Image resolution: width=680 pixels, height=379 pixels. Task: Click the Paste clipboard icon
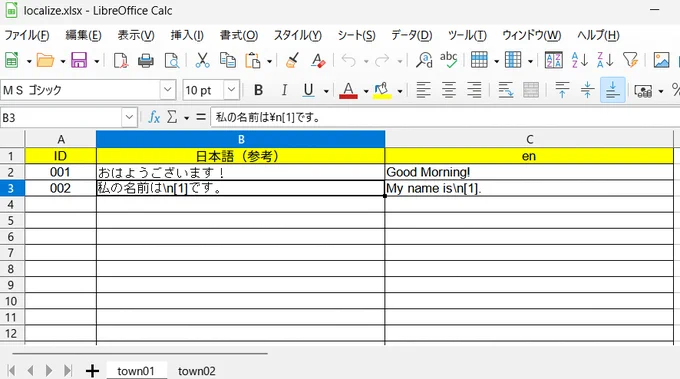253,60
